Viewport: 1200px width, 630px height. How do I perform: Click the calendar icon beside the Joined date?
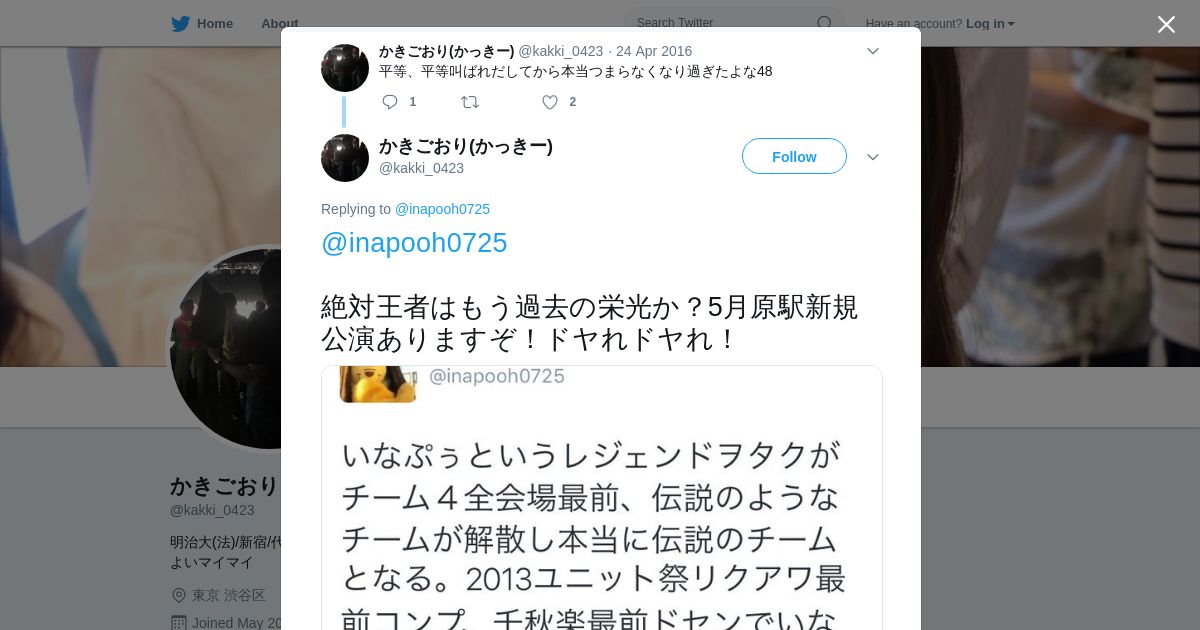click(x=179, y=622)
